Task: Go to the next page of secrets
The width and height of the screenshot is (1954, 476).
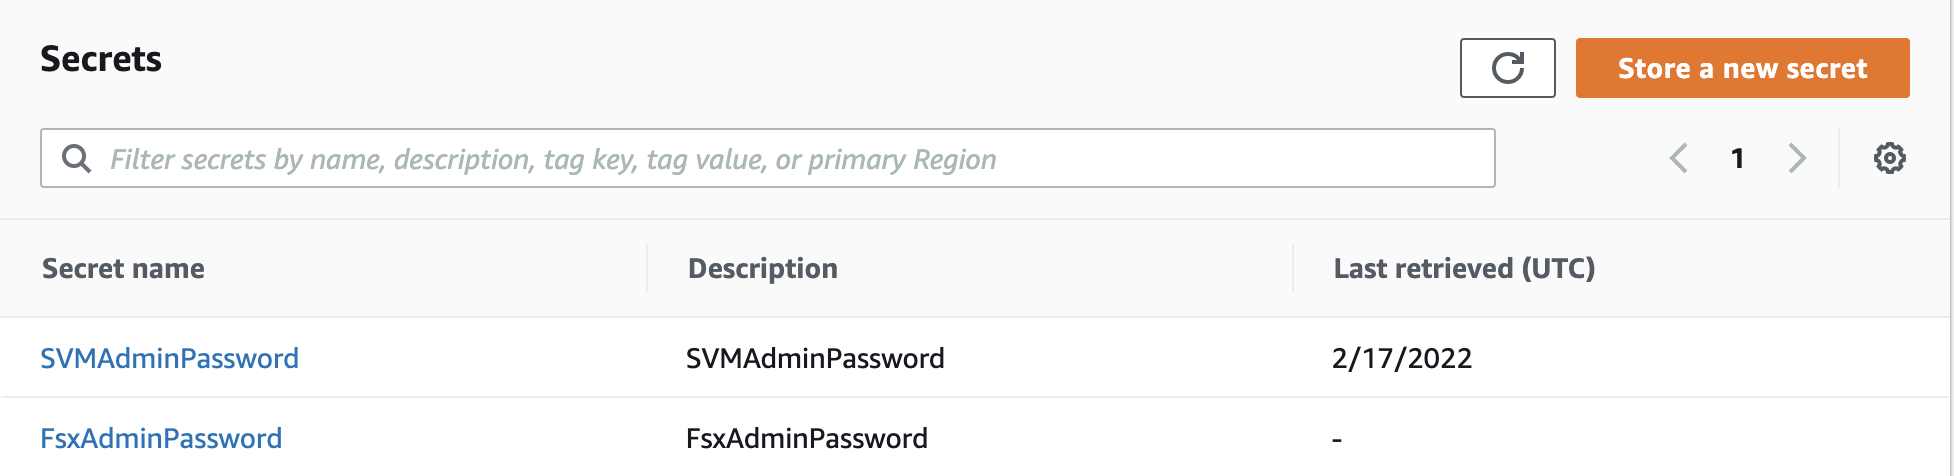Action: (1797, 158)
